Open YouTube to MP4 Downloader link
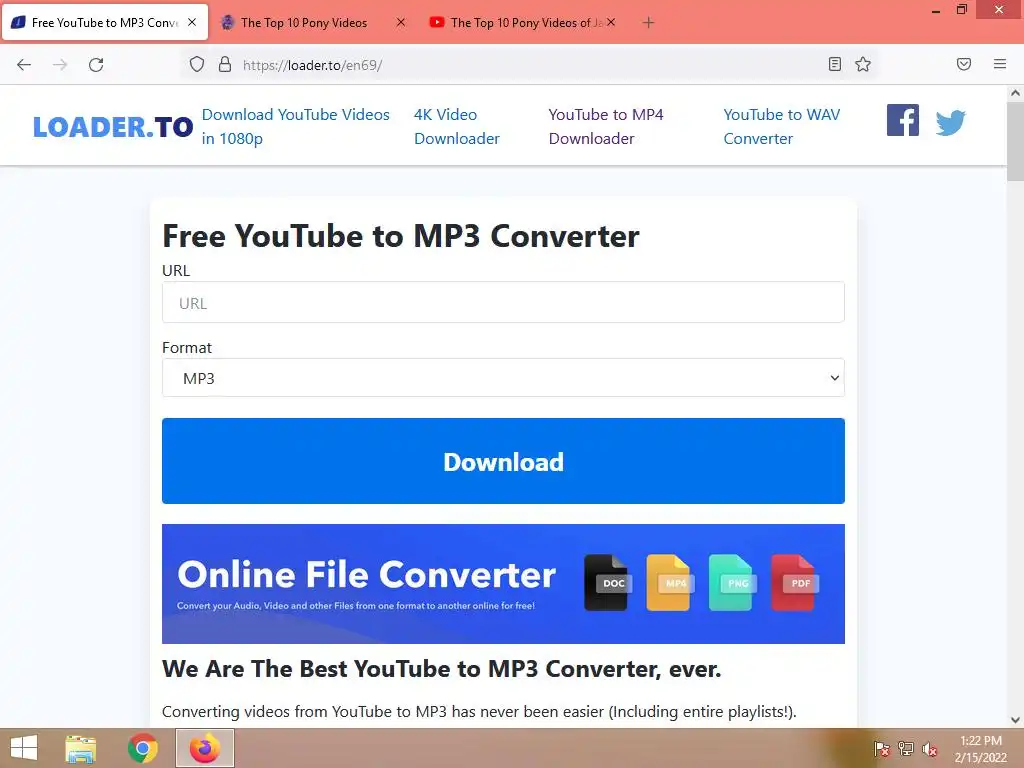The image size is (1024, 768). [605, 126]
